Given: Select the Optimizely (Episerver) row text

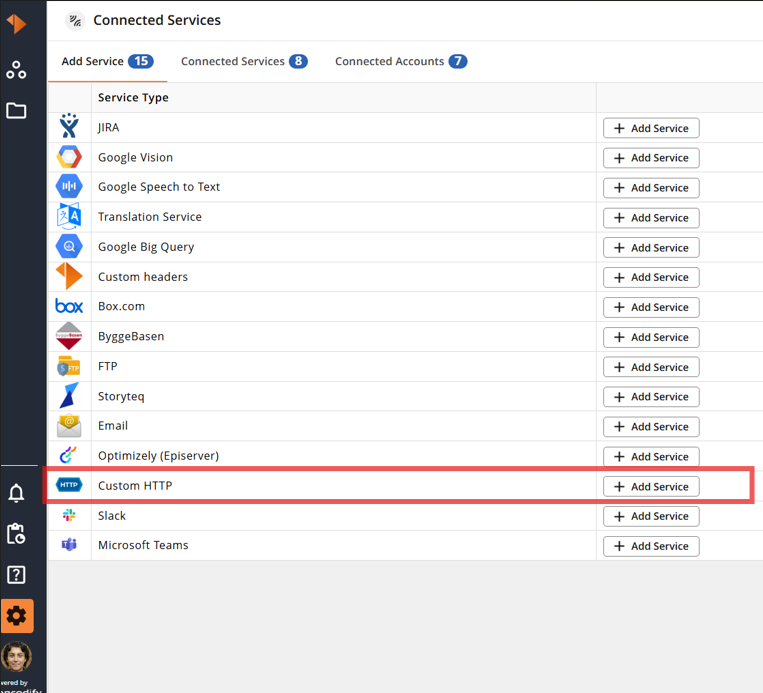Looking at the screenshot, I should tap(158, 456).
